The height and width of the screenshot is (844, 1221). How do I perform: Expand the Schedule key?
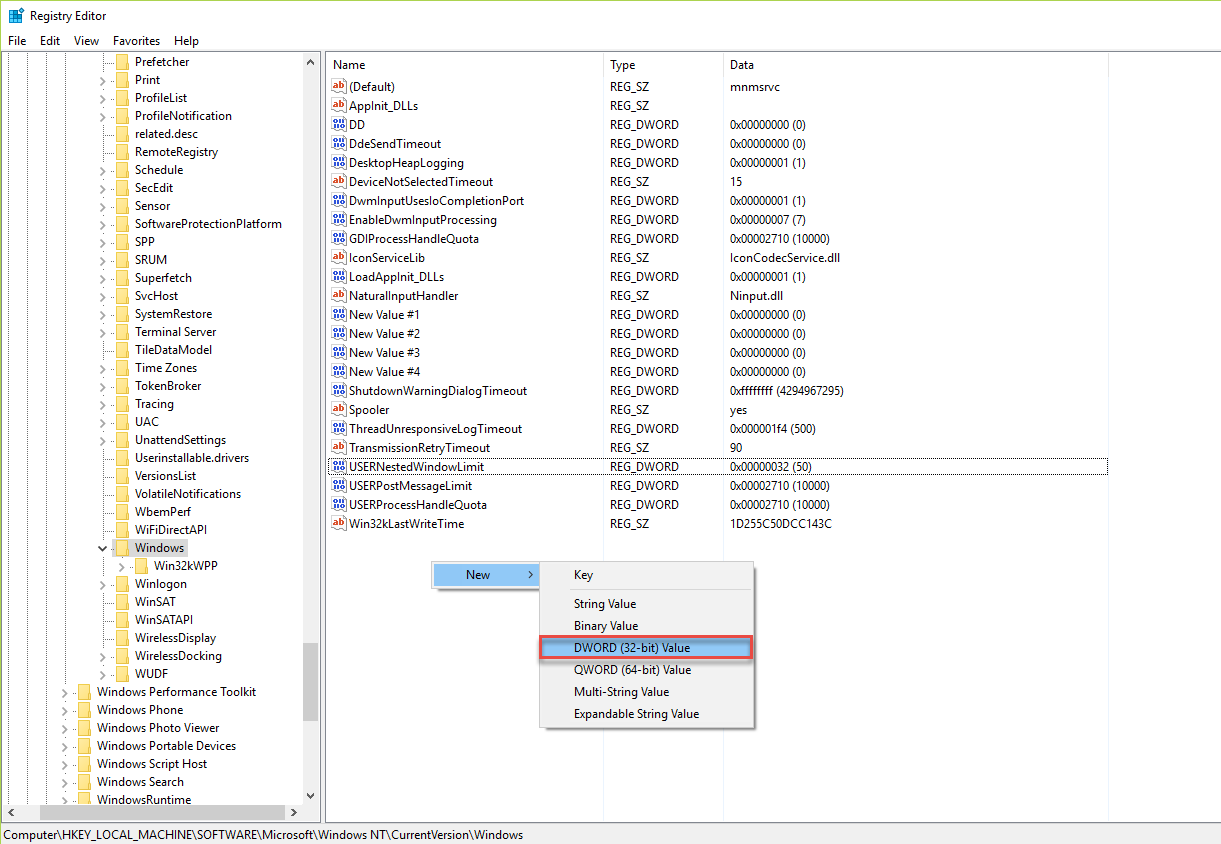tap(103, 170)
